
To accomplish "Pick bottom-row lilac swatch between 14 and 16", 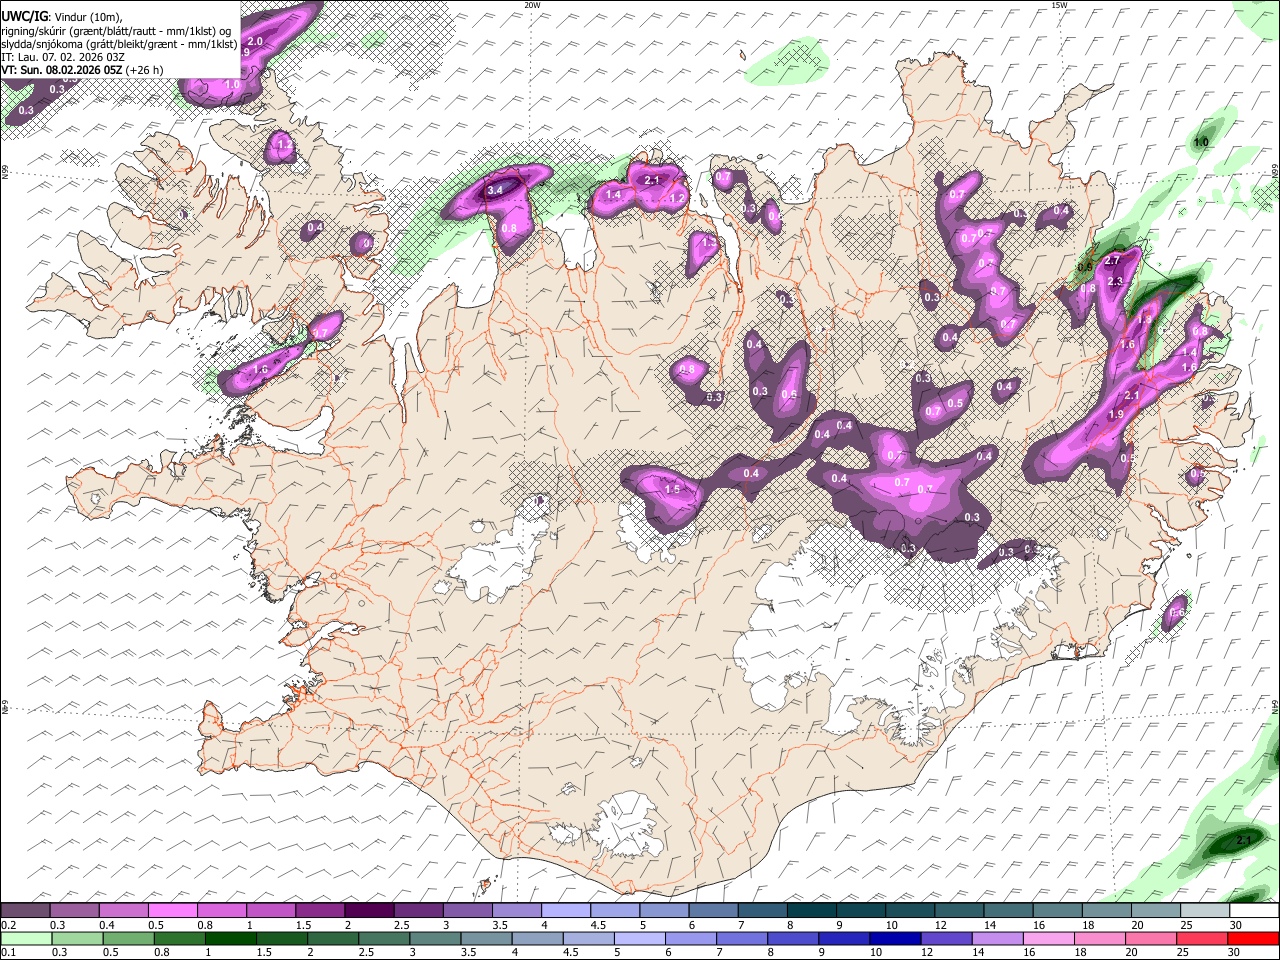I will coord(996,938).
